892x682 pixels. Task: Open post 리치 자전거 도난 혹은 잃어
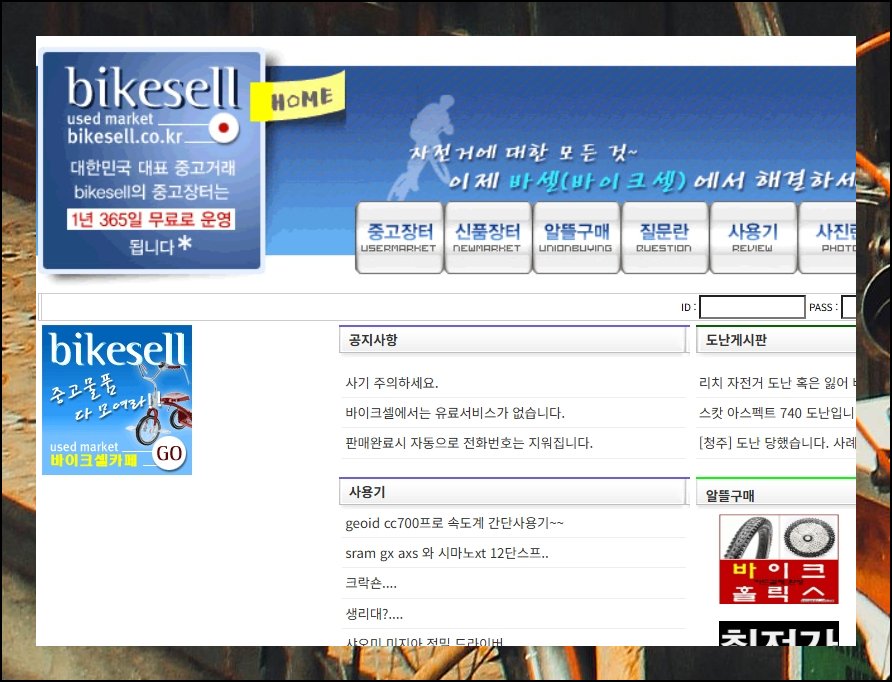[777, 383]
